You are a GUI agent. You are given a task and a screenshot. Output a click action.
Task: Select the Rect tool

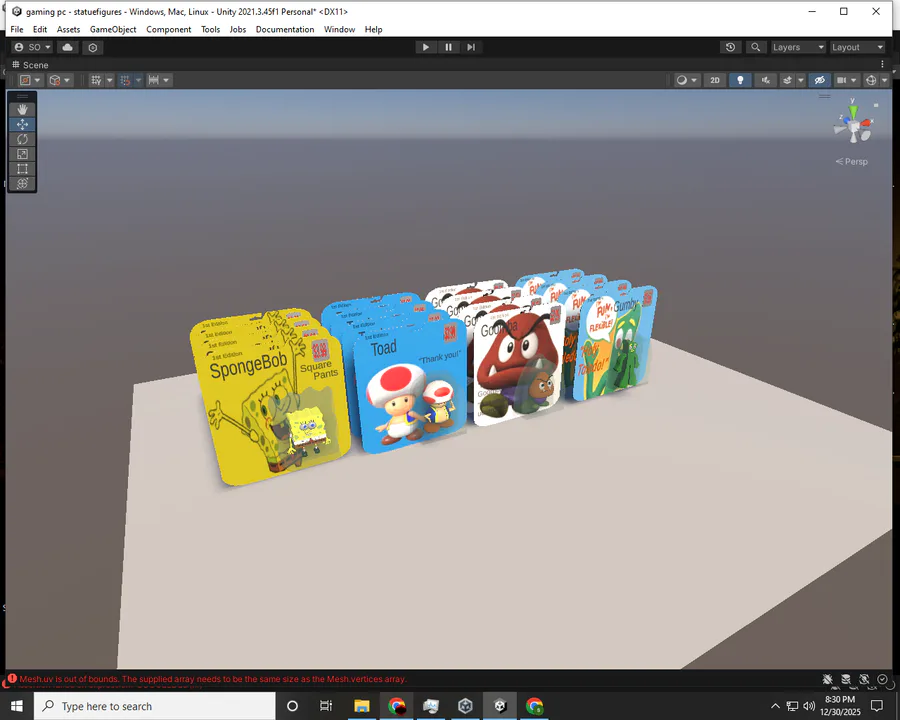click(22, 169)
